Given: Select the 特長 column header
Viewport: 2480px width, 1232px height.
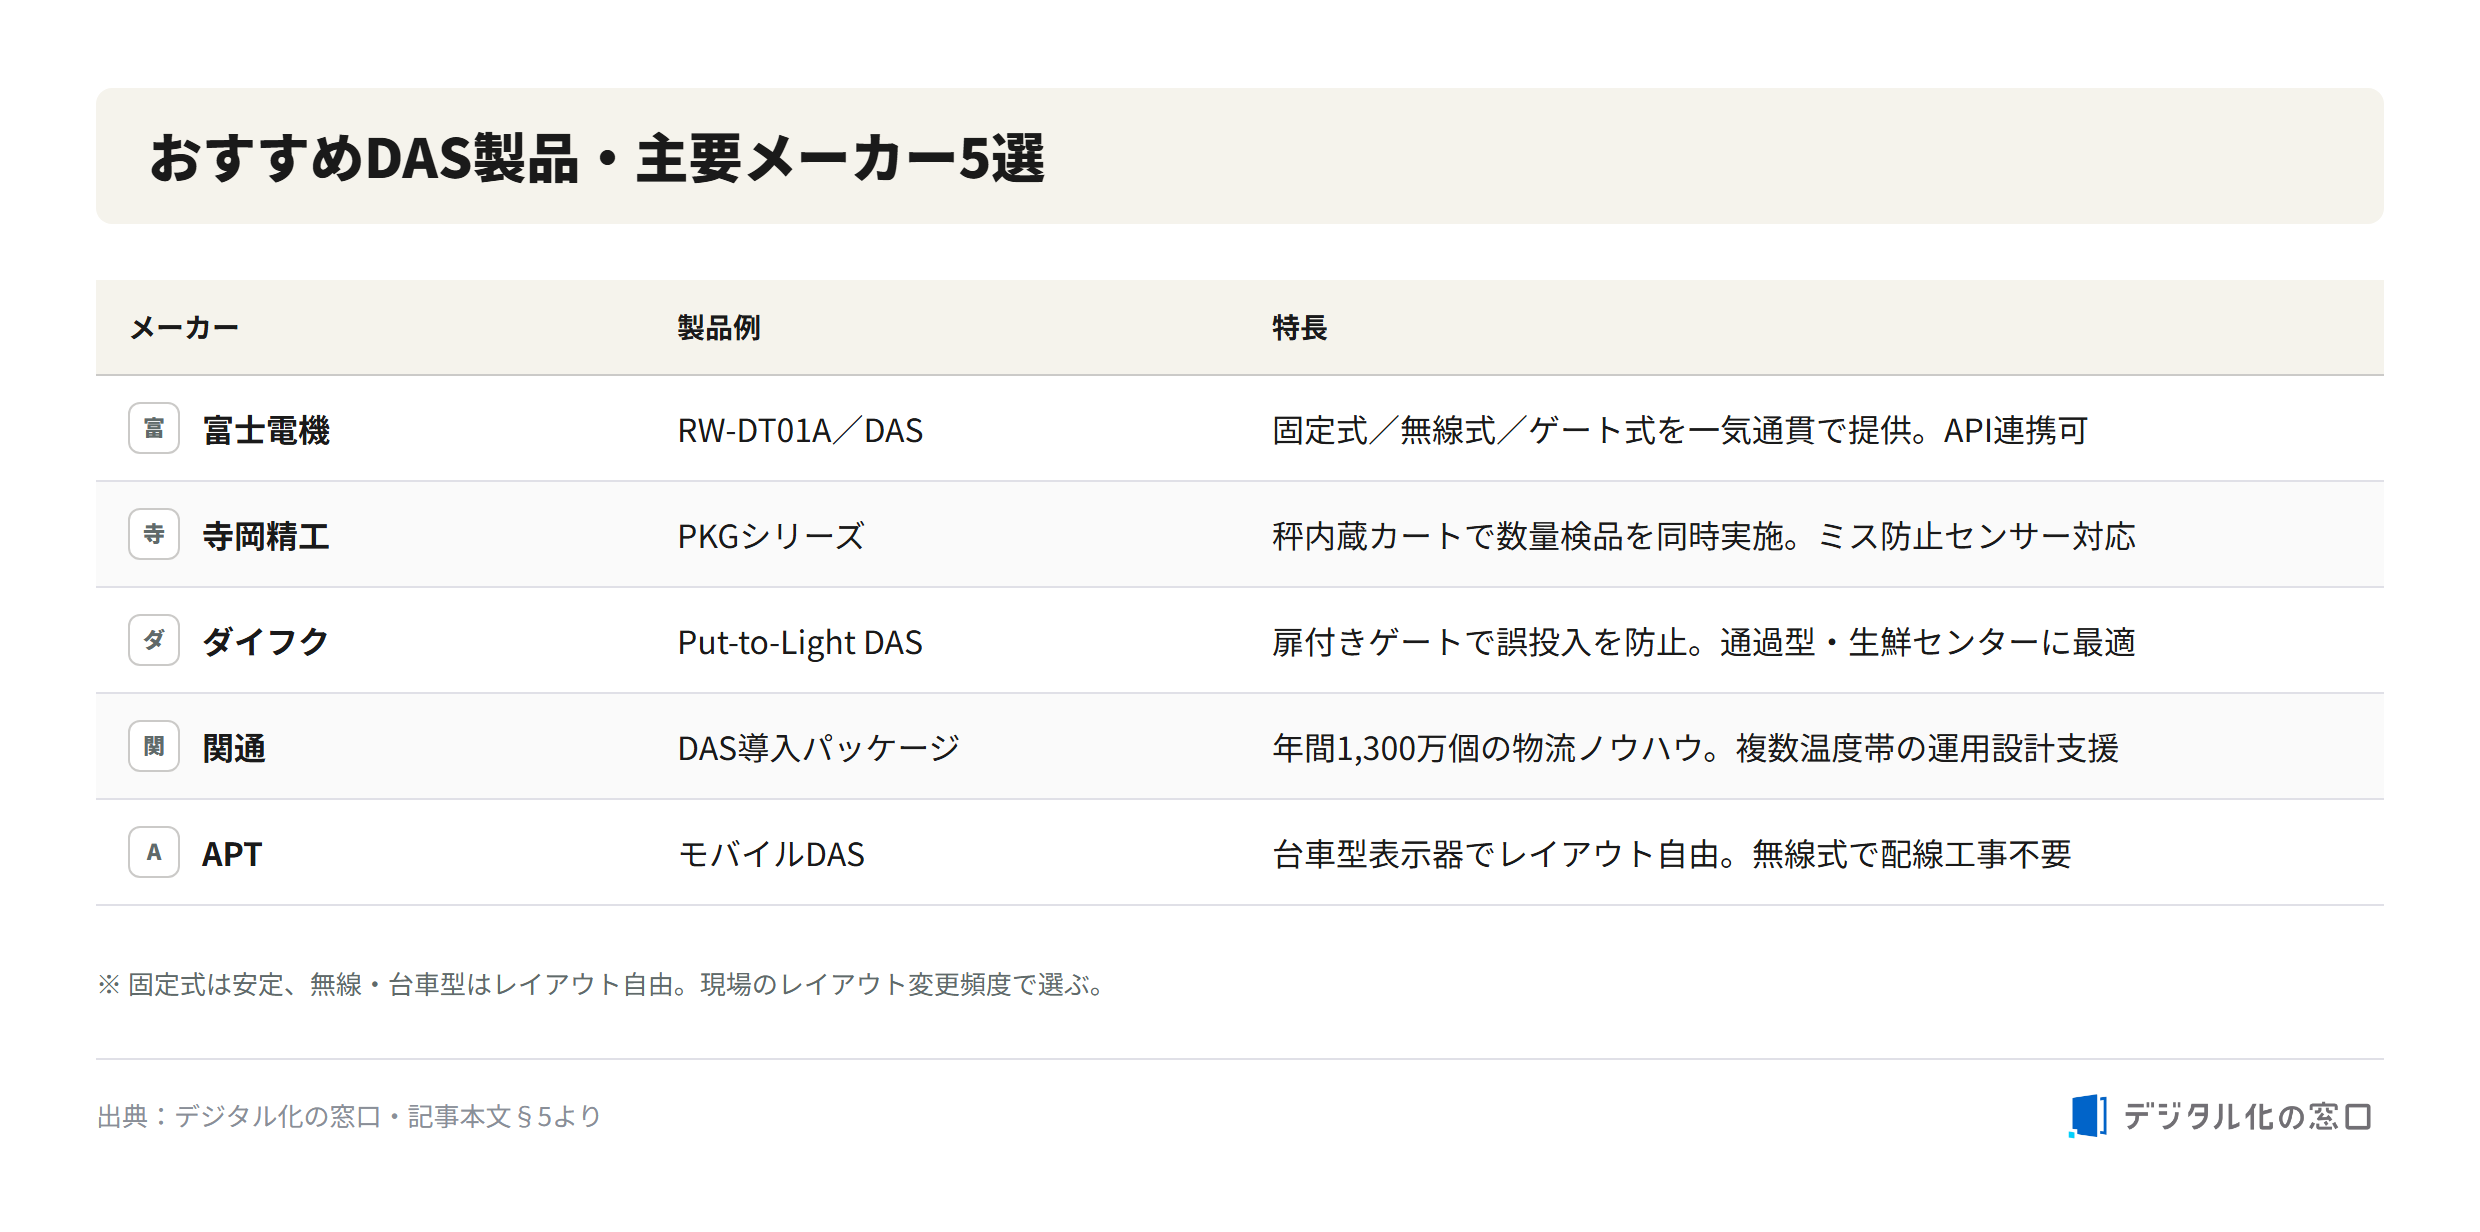Looking at the screenshot, I should tap(1299, 328).
